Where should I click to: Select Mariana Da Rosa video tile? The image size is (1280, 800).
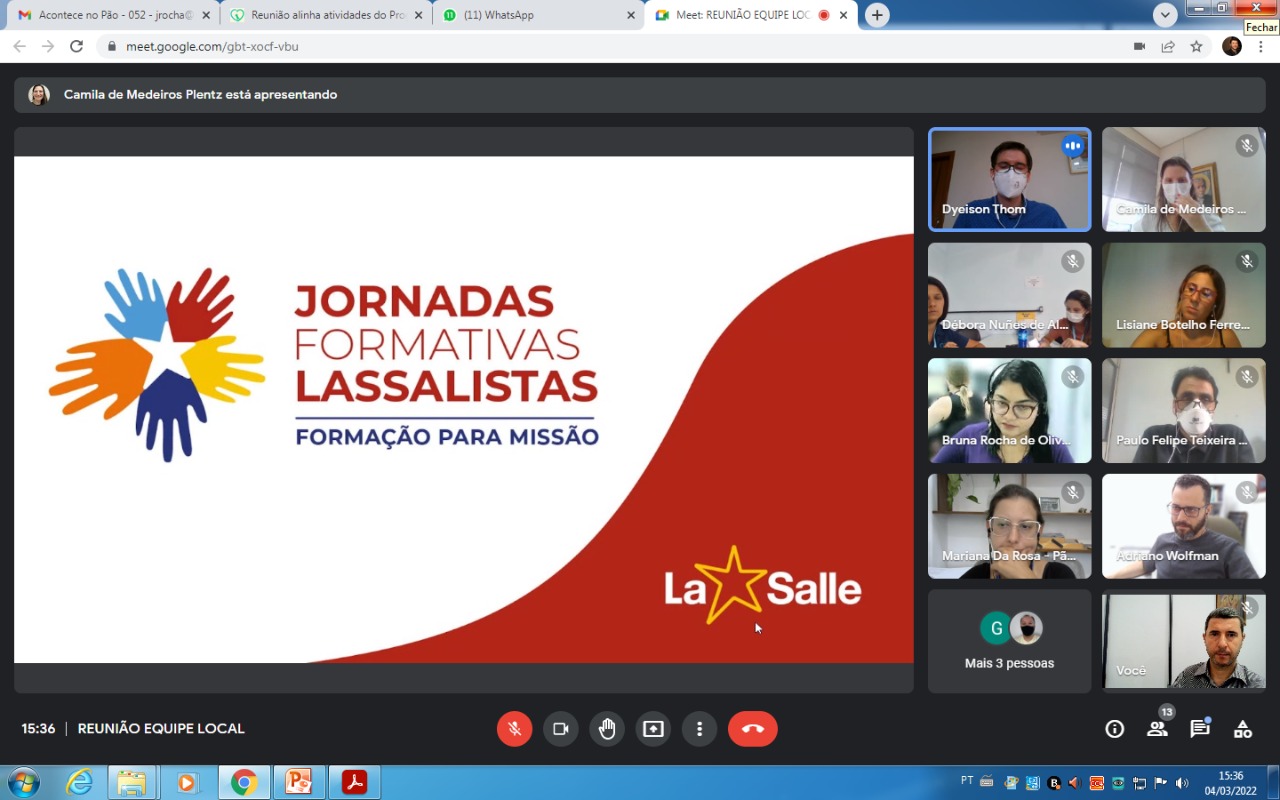(x=1010, y=526)
